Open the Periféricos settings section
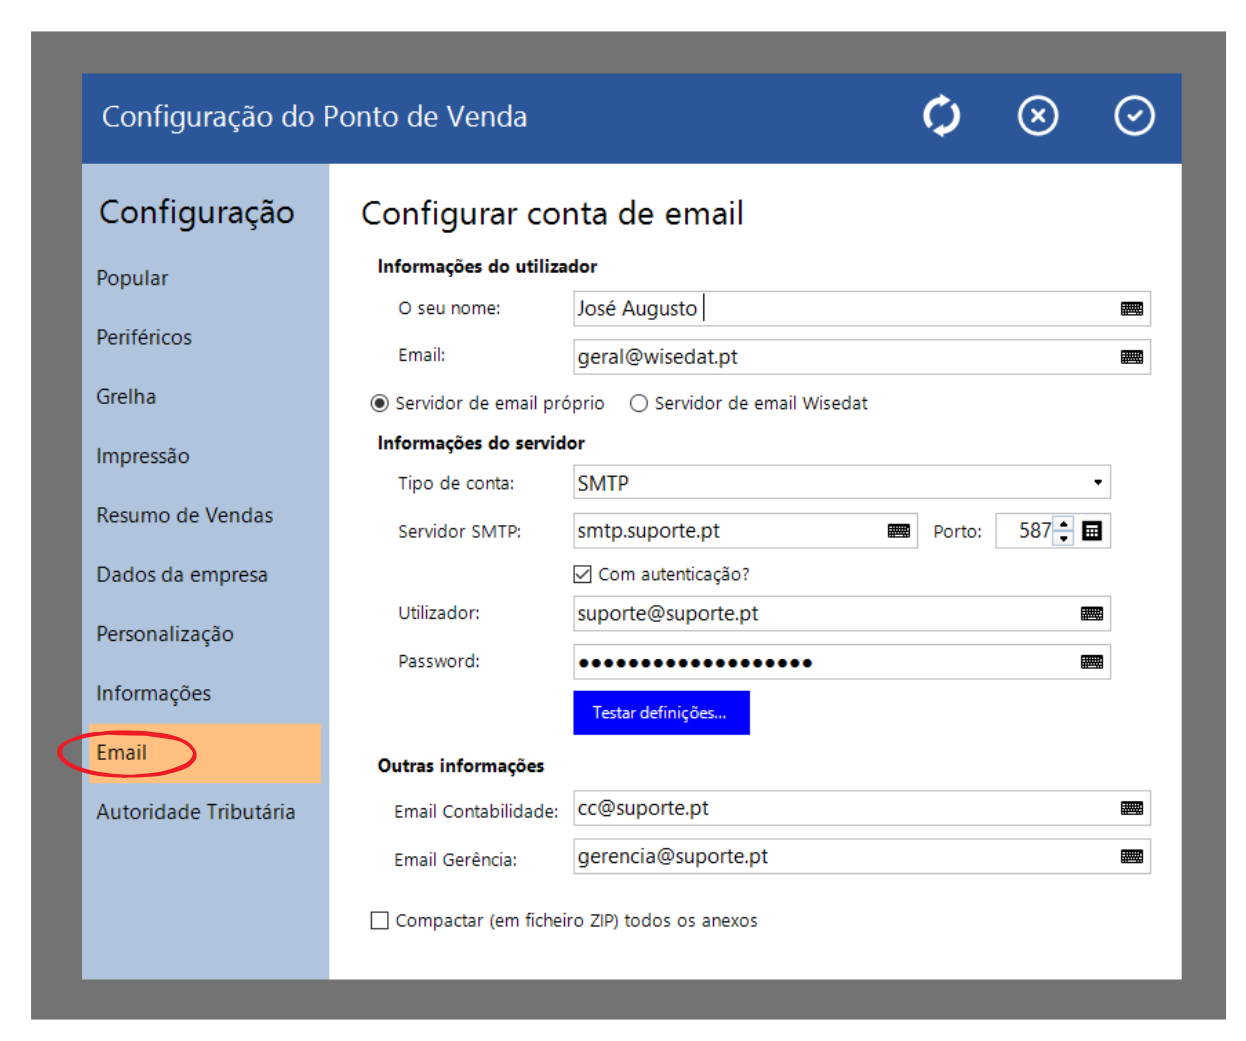Image resolution: width=1246 pixels, height=1041 pixels. coord(144,338)
